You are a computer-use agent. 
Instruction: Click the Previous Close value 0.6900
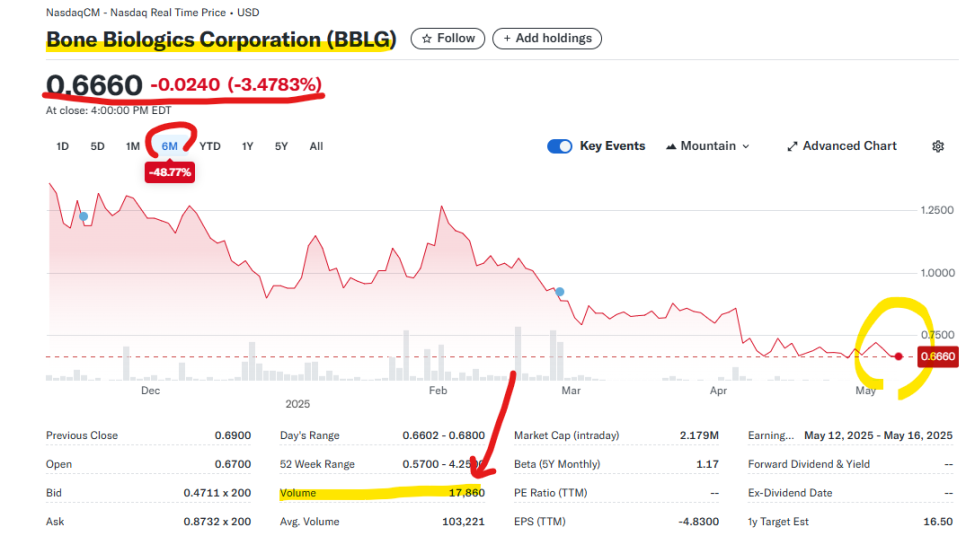click(x=233, y=436)
